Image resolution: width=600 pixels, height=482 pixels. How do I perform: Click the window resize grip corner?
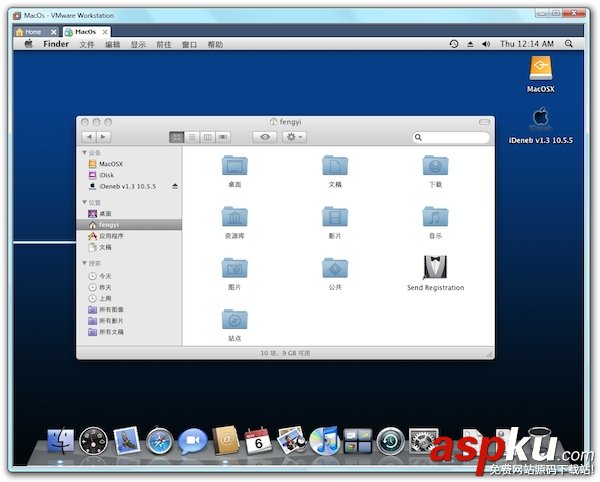pyautogui.click(x=489, y=354)
